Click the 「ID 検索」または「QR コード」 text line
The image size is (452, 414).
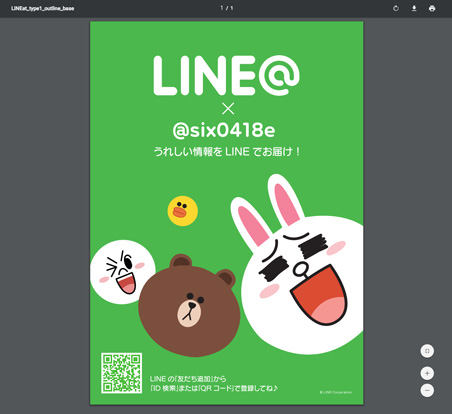click(214, 388)
